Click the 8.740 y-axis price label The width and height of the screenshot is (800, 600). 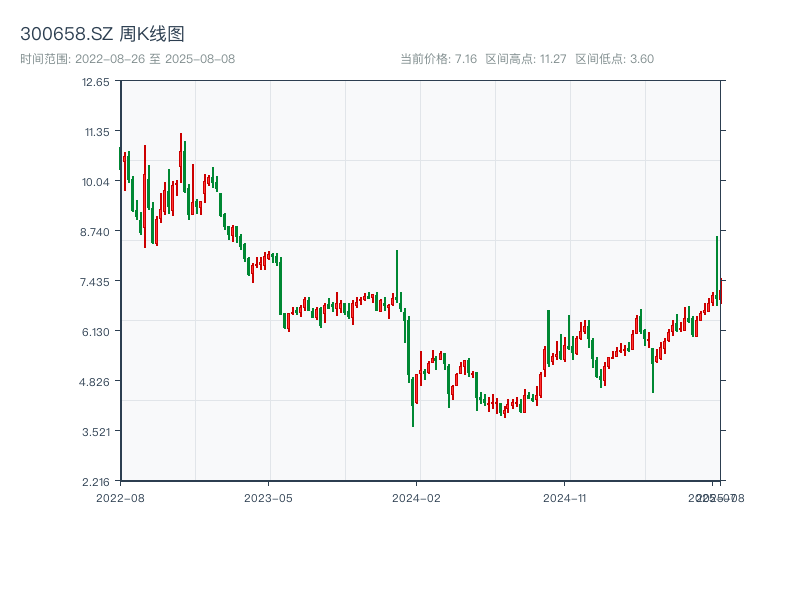pyautogui.click(x=96, y=232)
